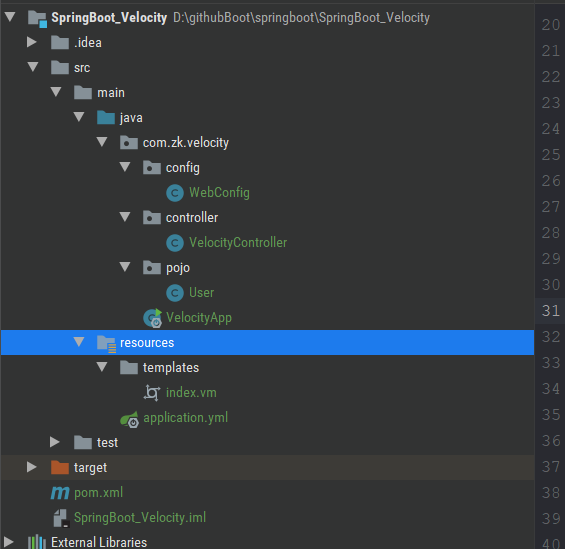Collapse the pojo package arrow
The image size is (565, 549).
coord(125,267)
